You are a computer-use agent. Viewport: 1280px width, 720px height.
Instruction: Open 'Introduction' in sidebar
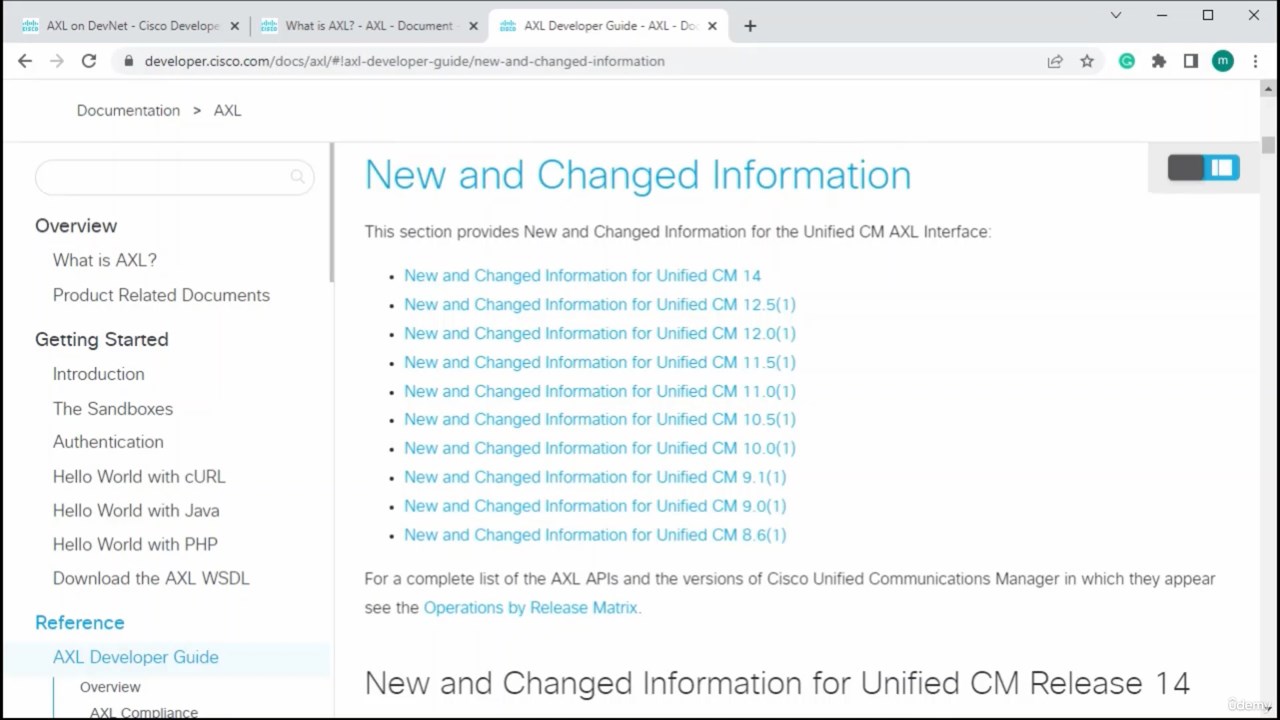[x=98, y=374]
